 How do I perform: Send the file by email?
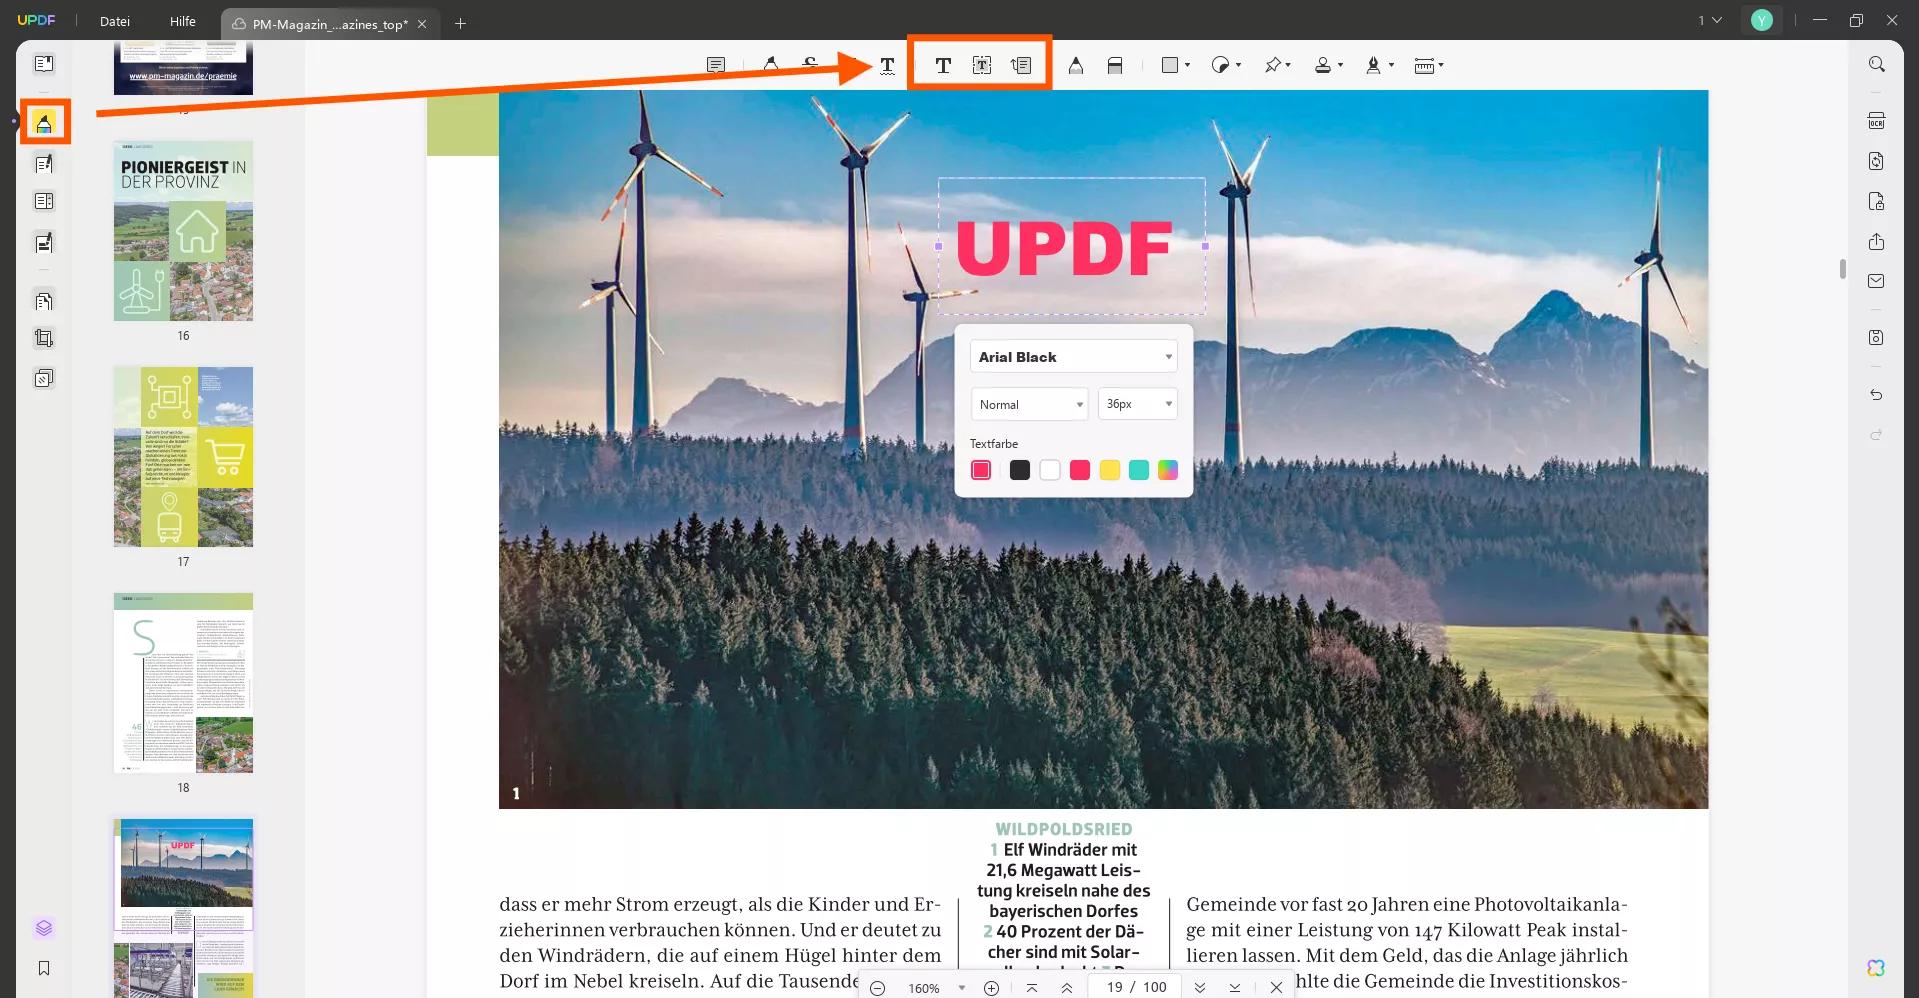click(1877, 282)
